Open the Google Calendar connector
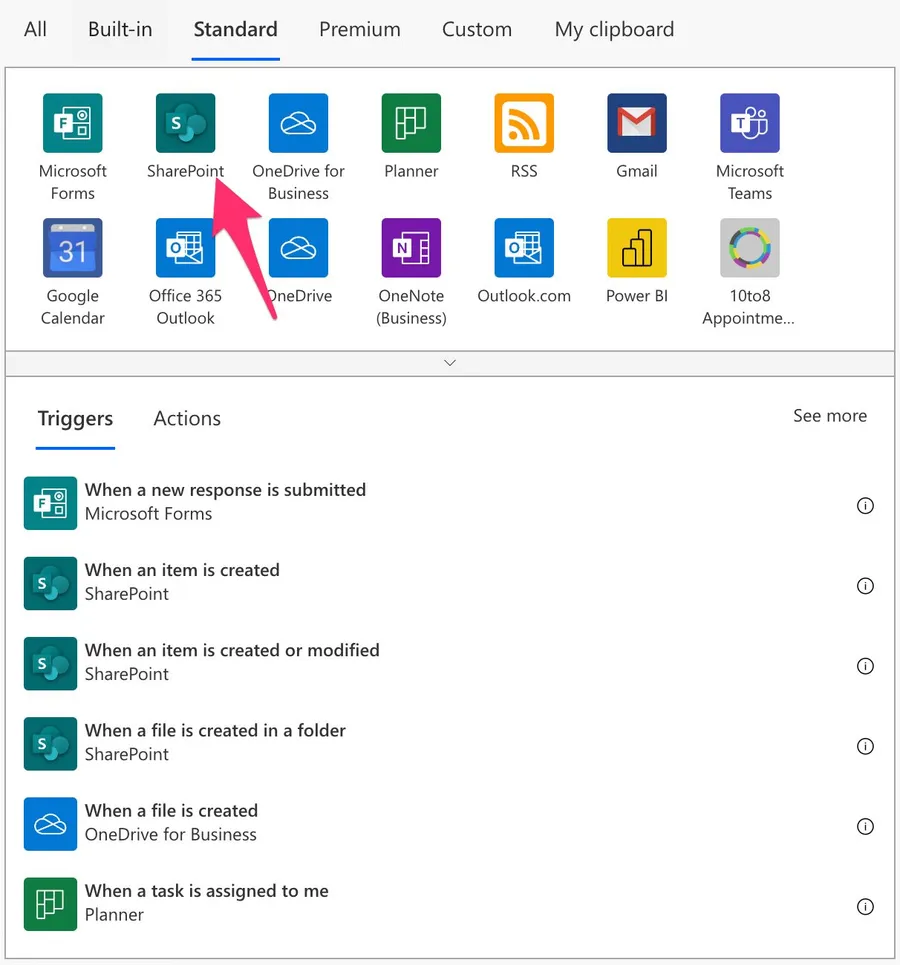 pyautogui.click(x=72, y=249)
